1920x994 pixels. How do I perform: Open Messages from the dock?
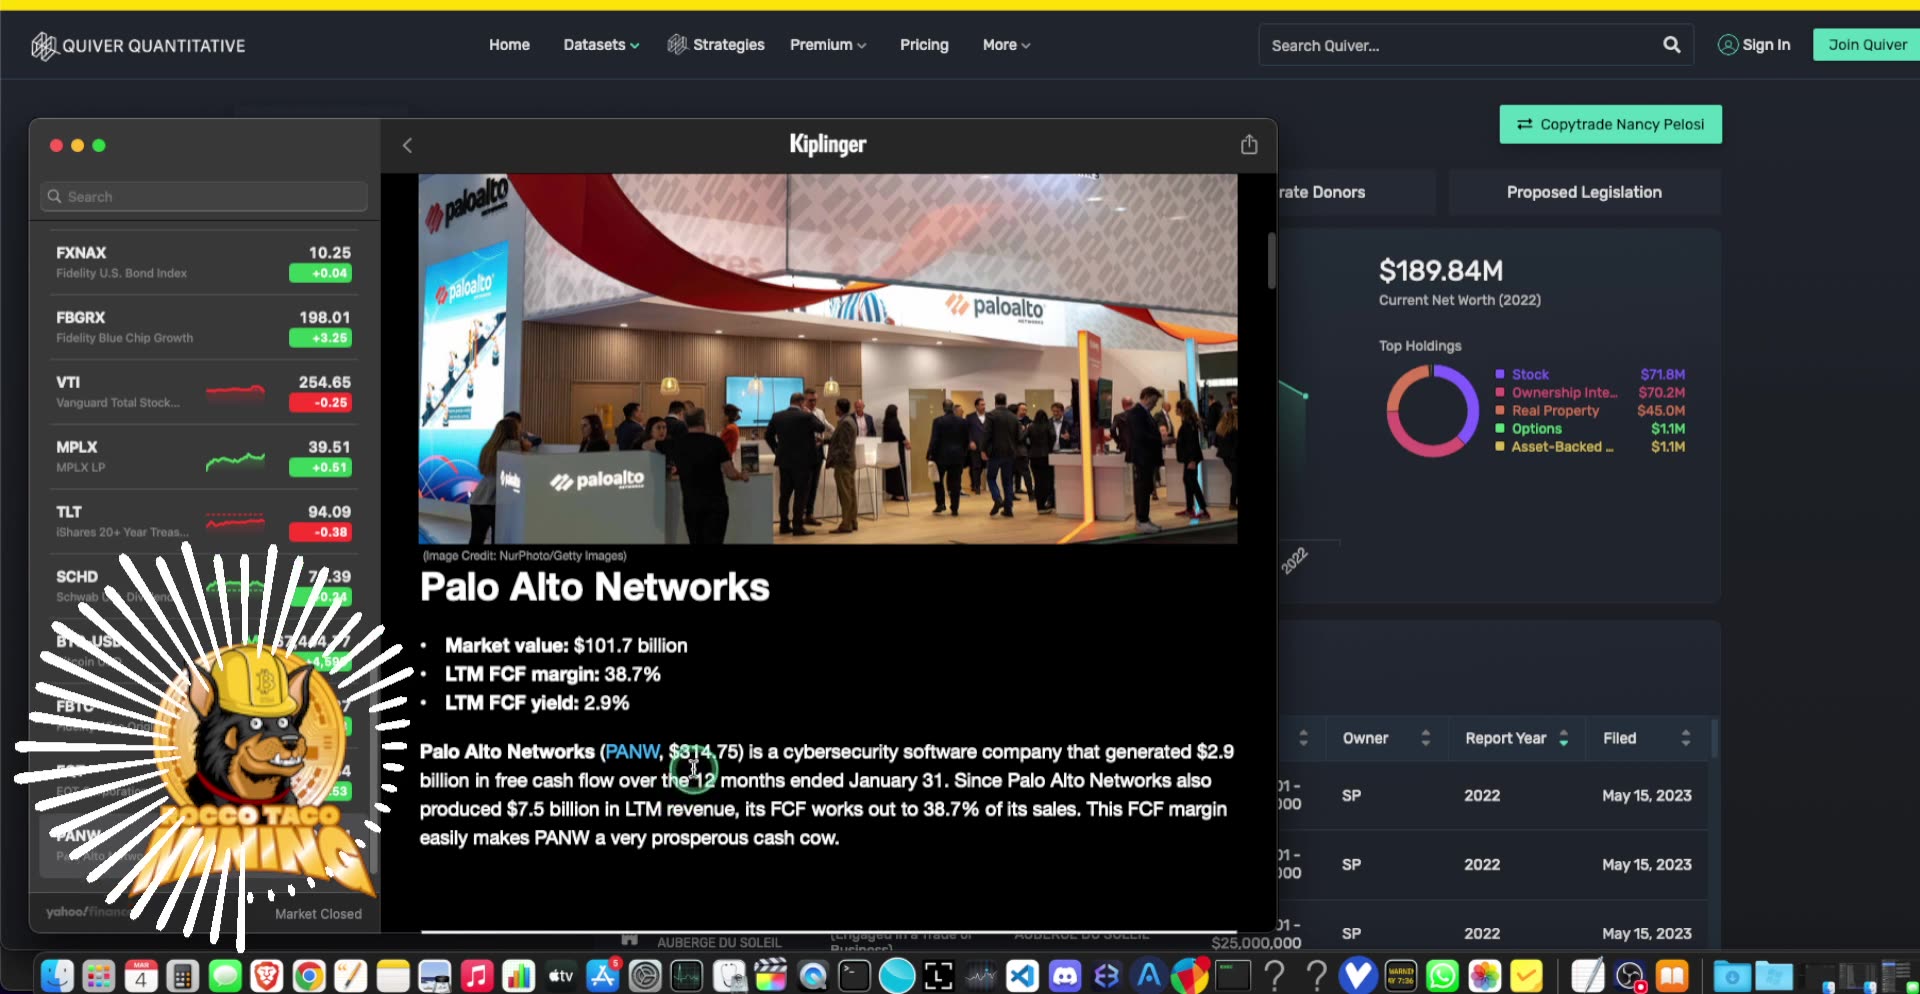[225, 974]
